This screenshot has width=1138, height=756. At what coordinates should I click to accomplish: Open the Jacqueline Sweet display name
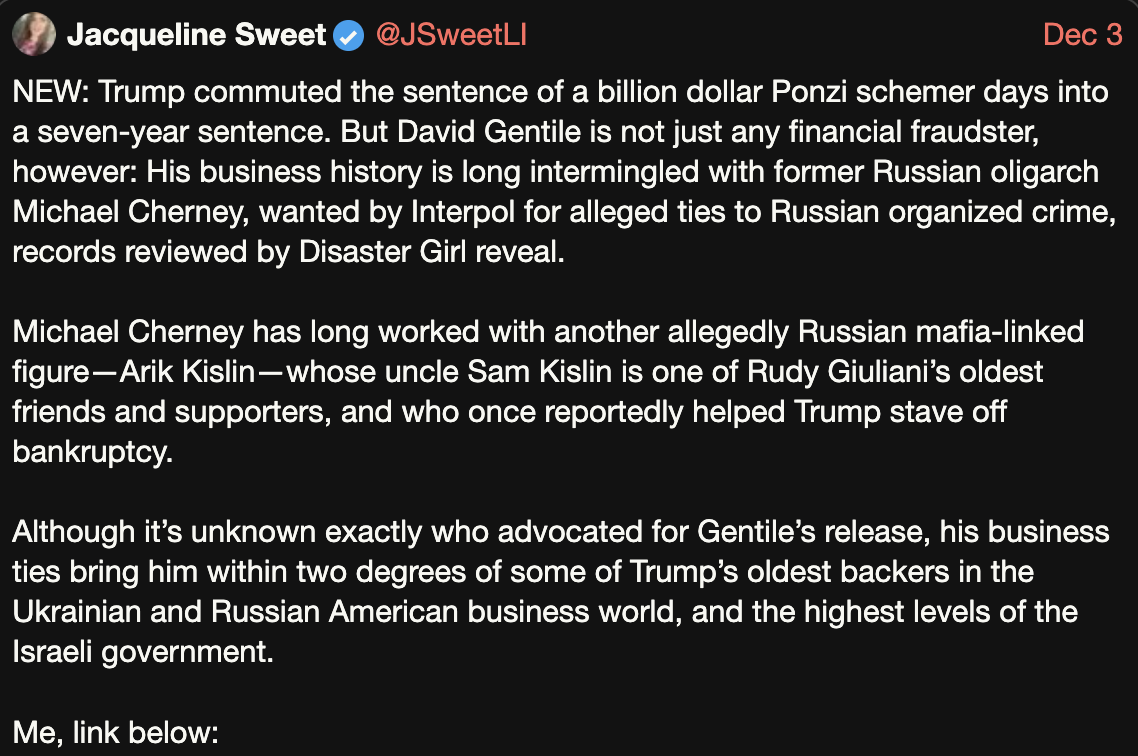point(196,36)
